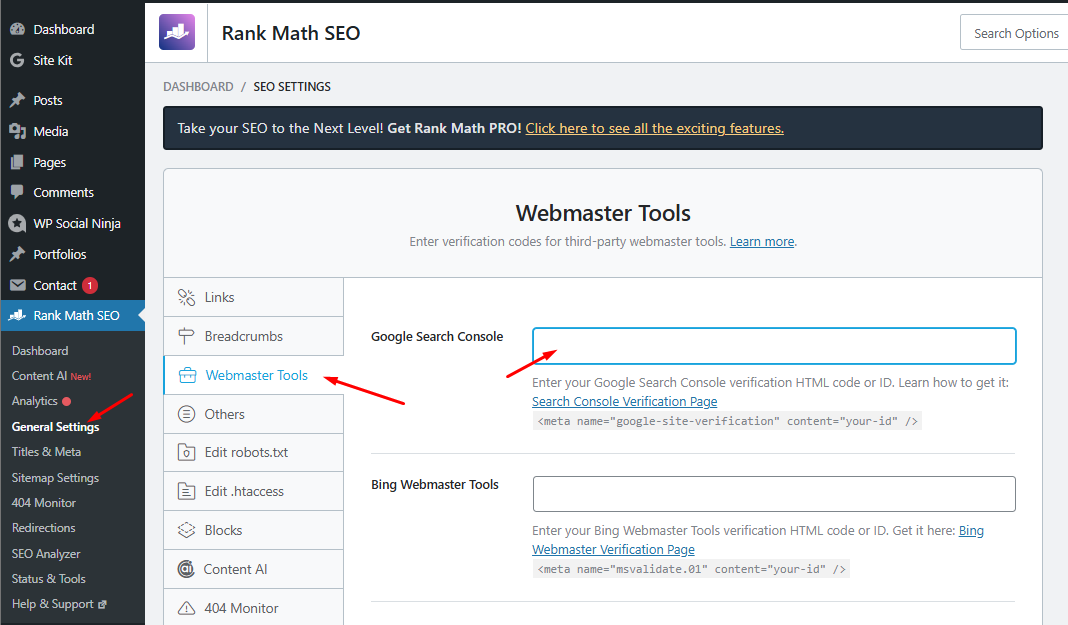Open SEO Analyzer submenu item
The image size is (1068, 625).
tap(46, 554)
